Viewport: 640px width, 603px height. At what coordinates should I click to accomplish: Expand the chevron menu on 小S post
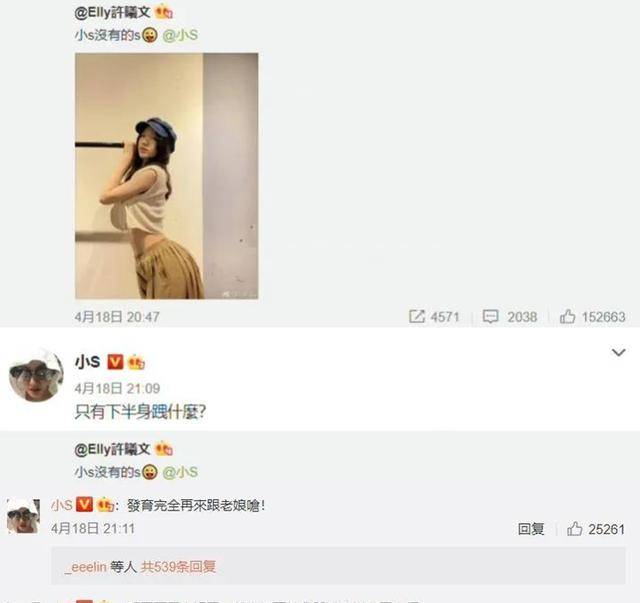(618, 352)
